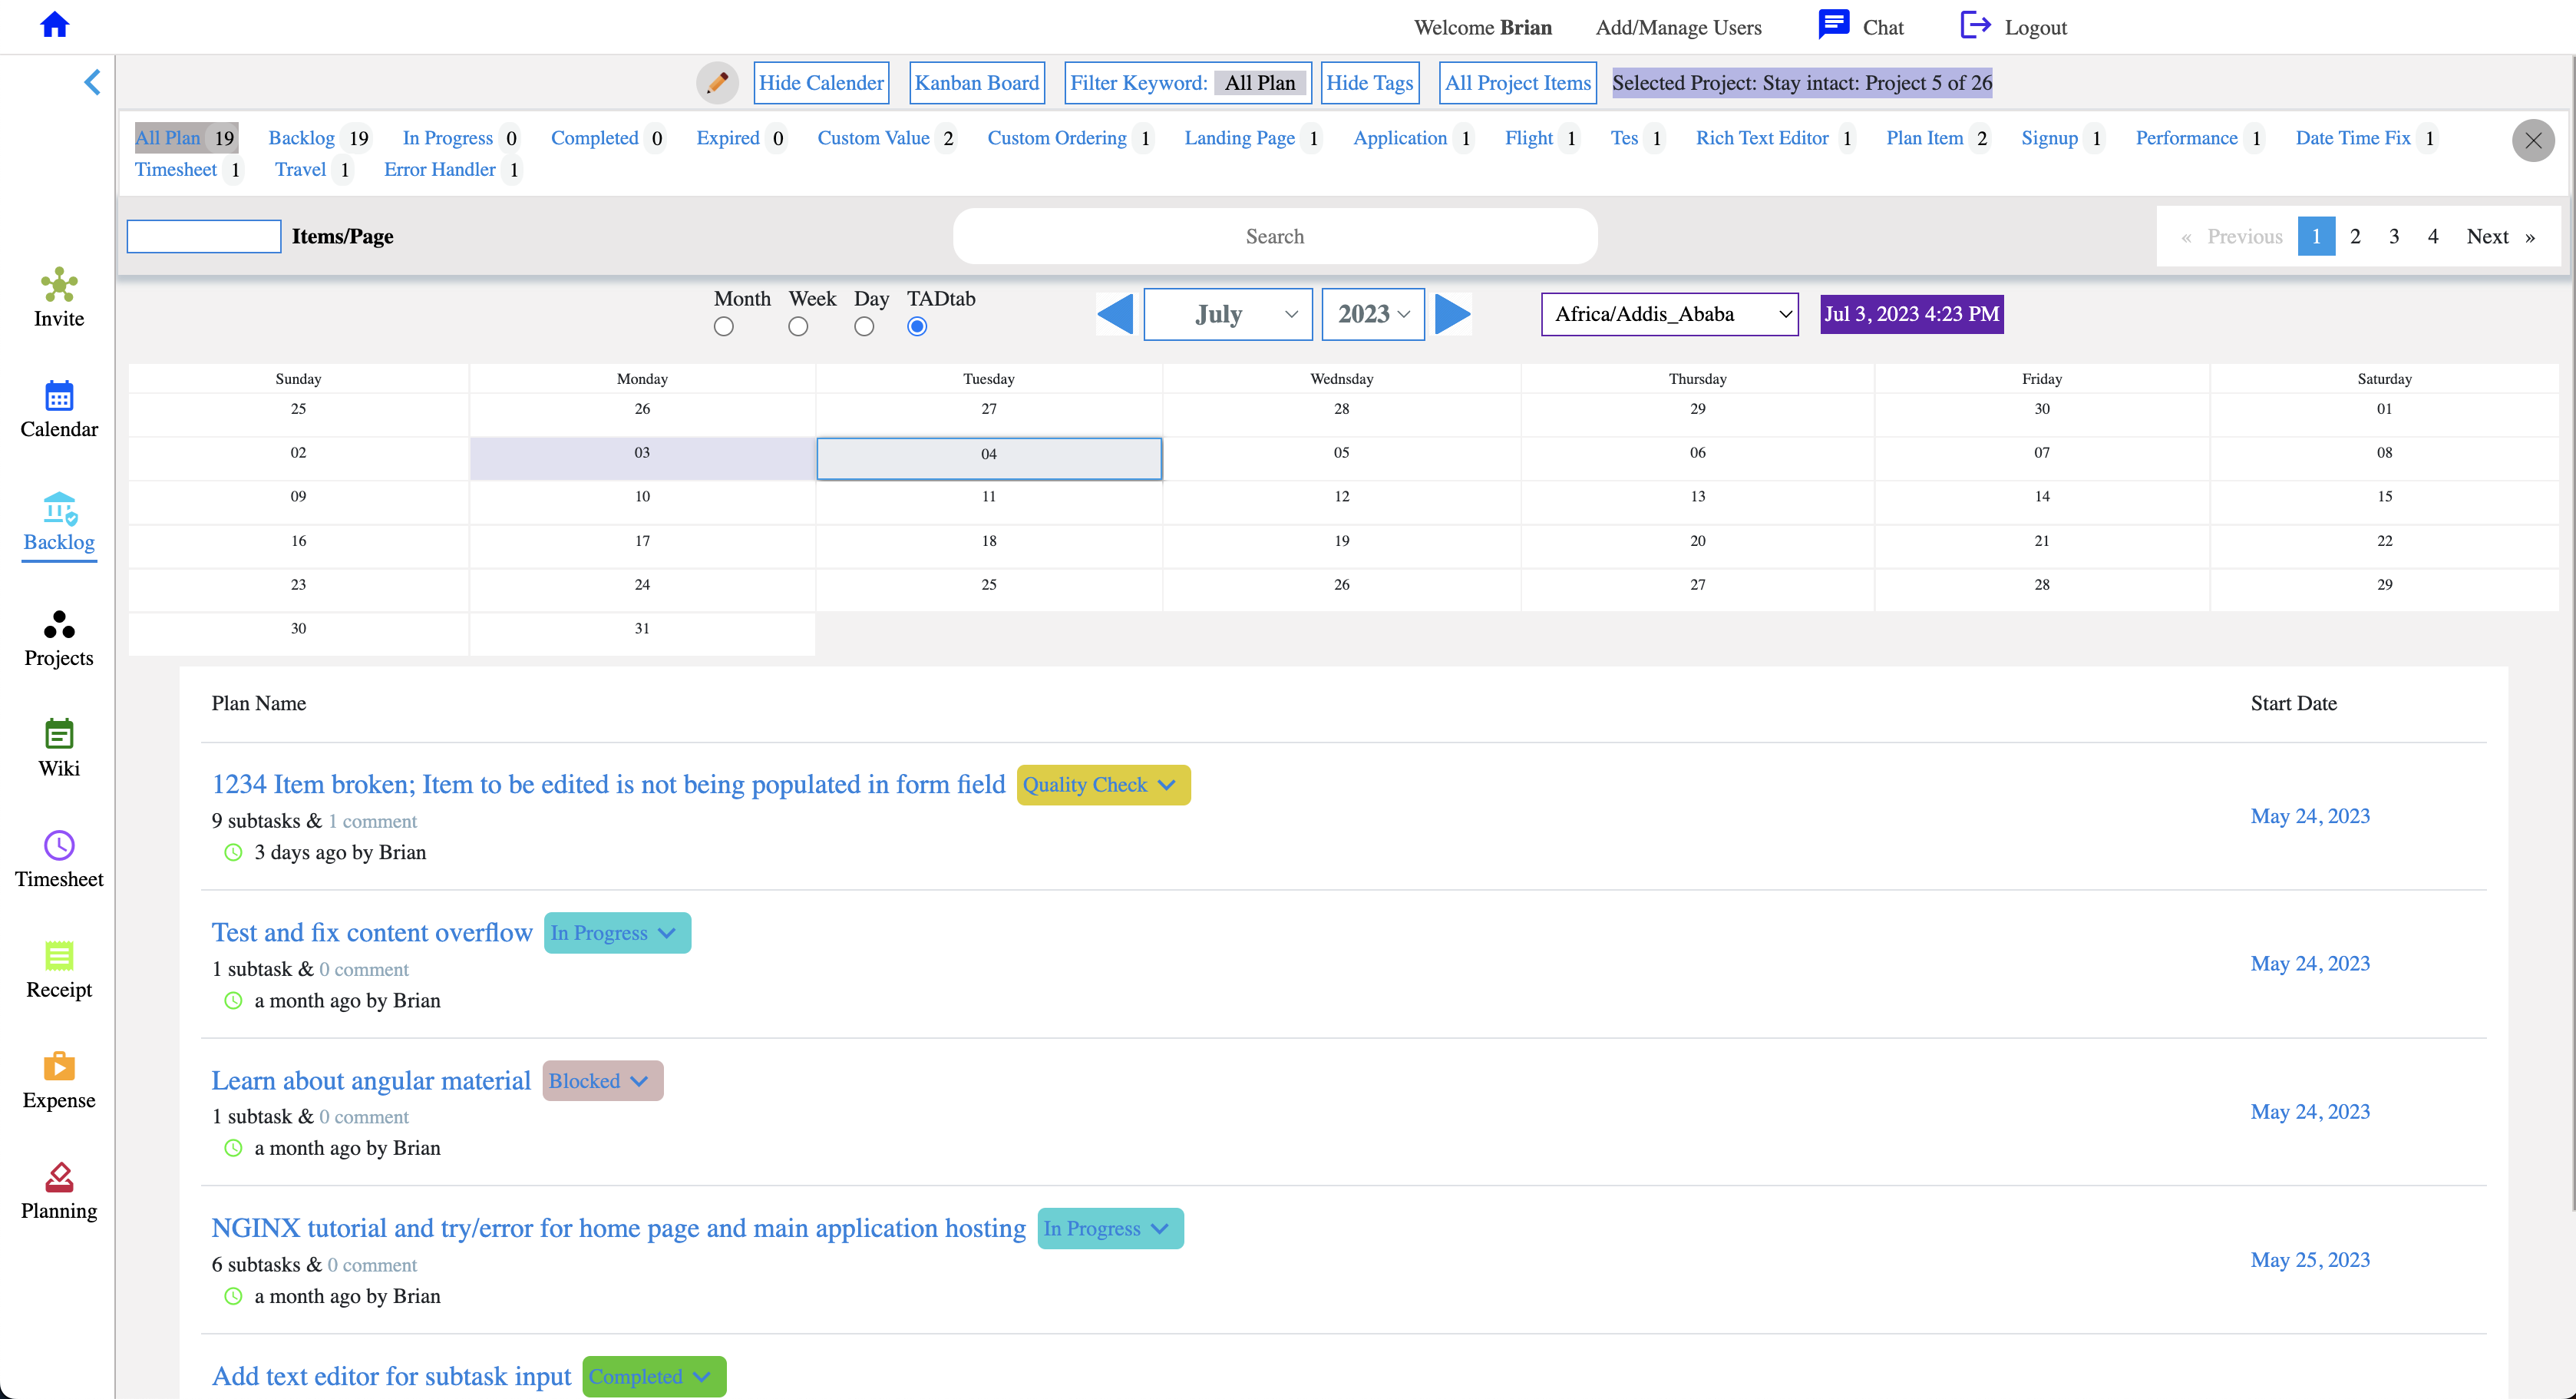Open the 2023 year dropdown
Image resolution: width=2576 pixels, height=1399 pixels.
1373,314
